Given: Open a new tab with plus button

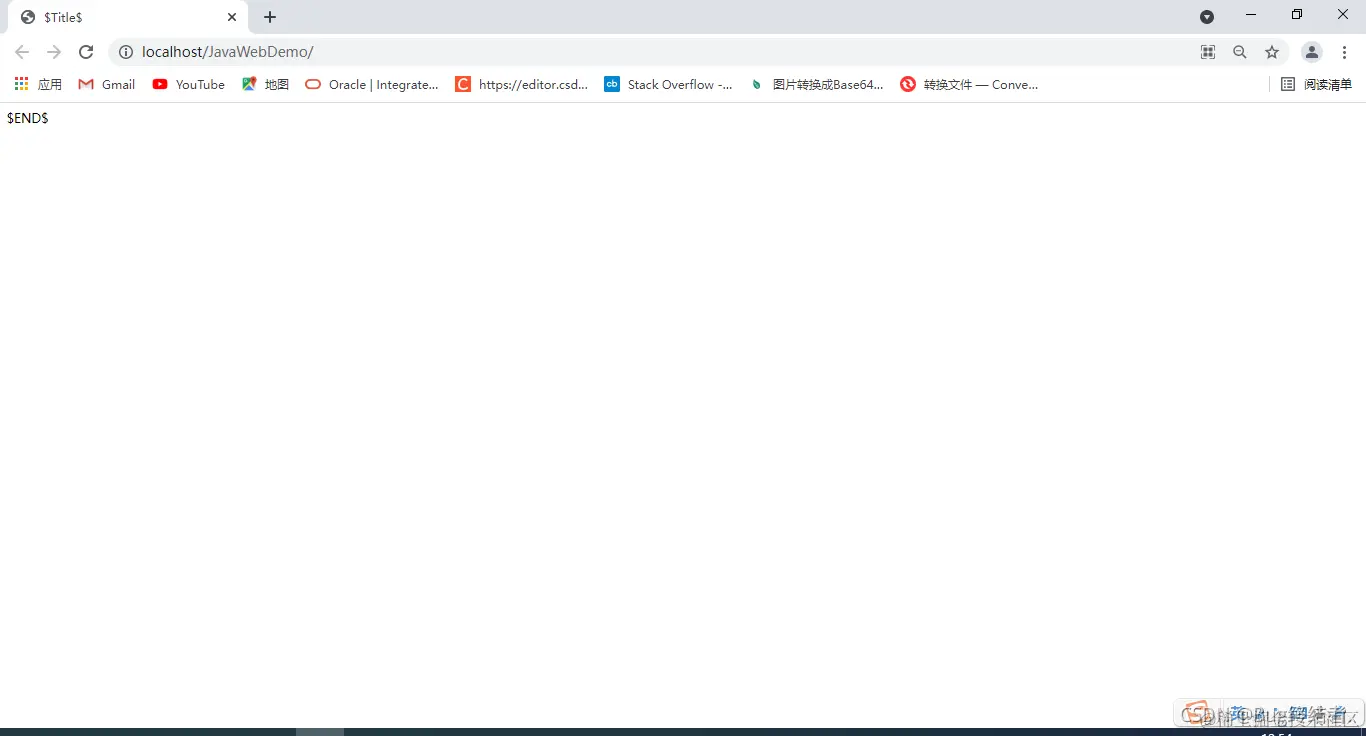Looking at the screenshot, I should coord(270,17).
